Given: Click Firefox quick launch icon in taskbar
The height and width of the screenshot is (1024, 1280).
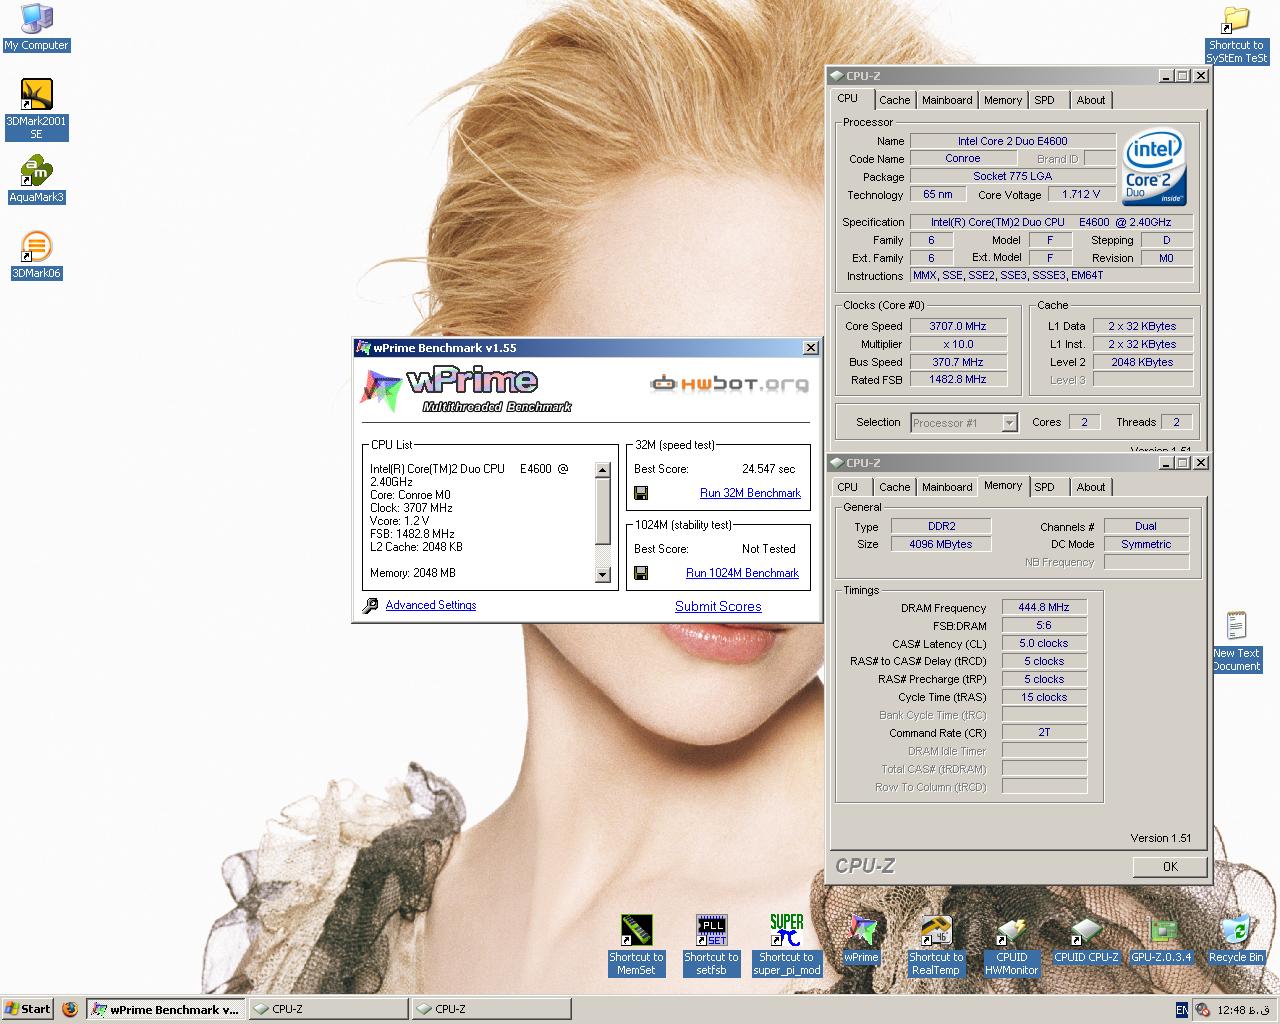Looking at the screenshot, I should [70, 1009].
